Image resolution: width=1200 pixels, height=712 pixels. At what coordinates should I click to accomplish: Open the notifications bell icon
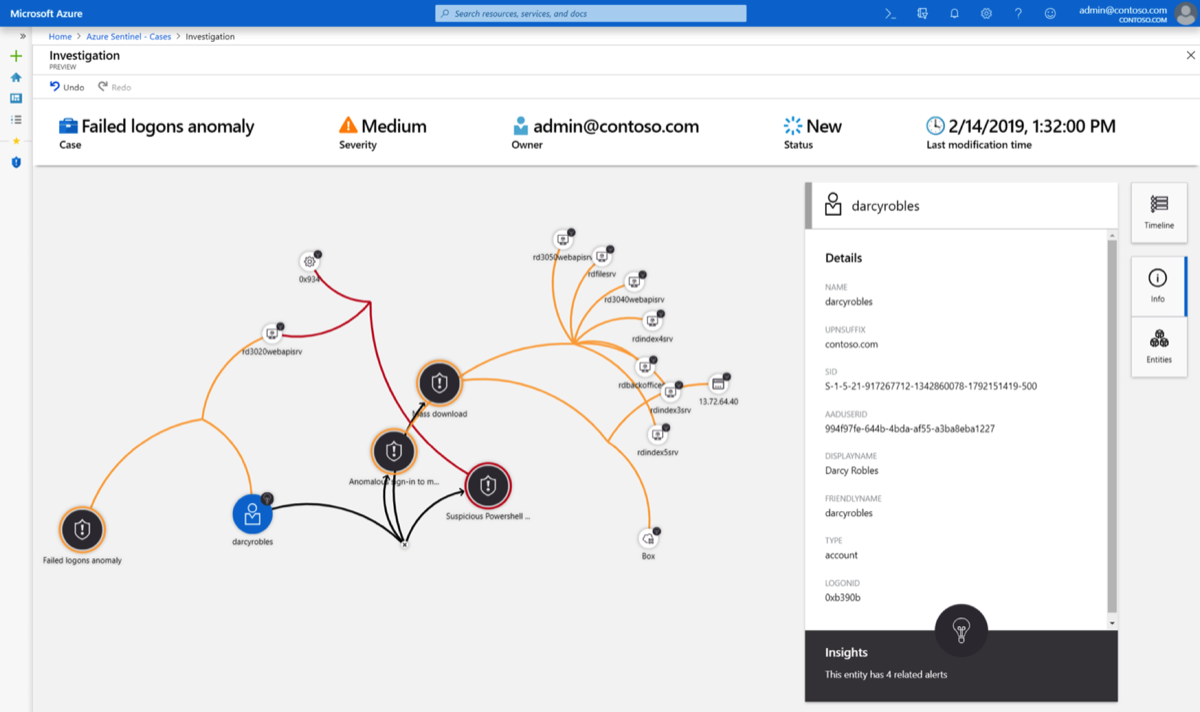(954, 13)
